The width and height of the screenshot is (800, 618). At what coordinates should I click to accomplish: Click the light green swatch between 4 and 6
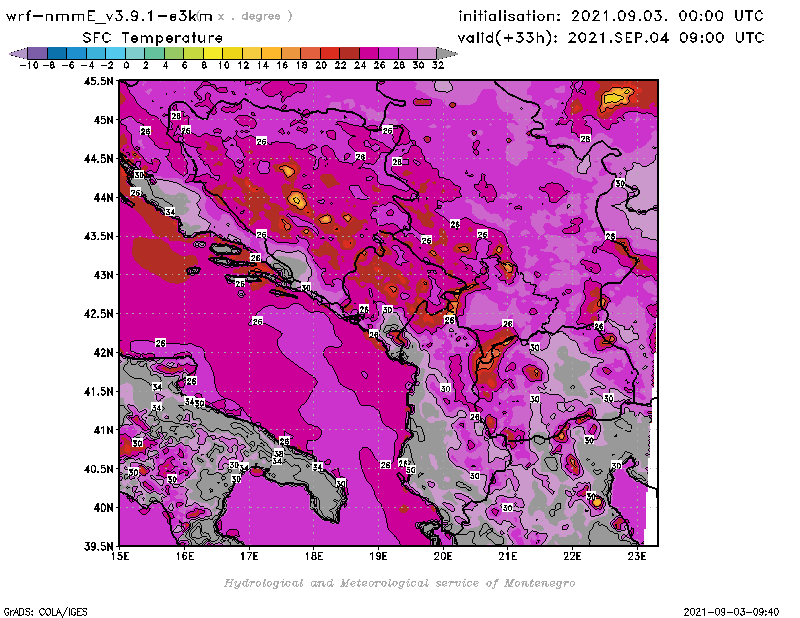[174, 53]
